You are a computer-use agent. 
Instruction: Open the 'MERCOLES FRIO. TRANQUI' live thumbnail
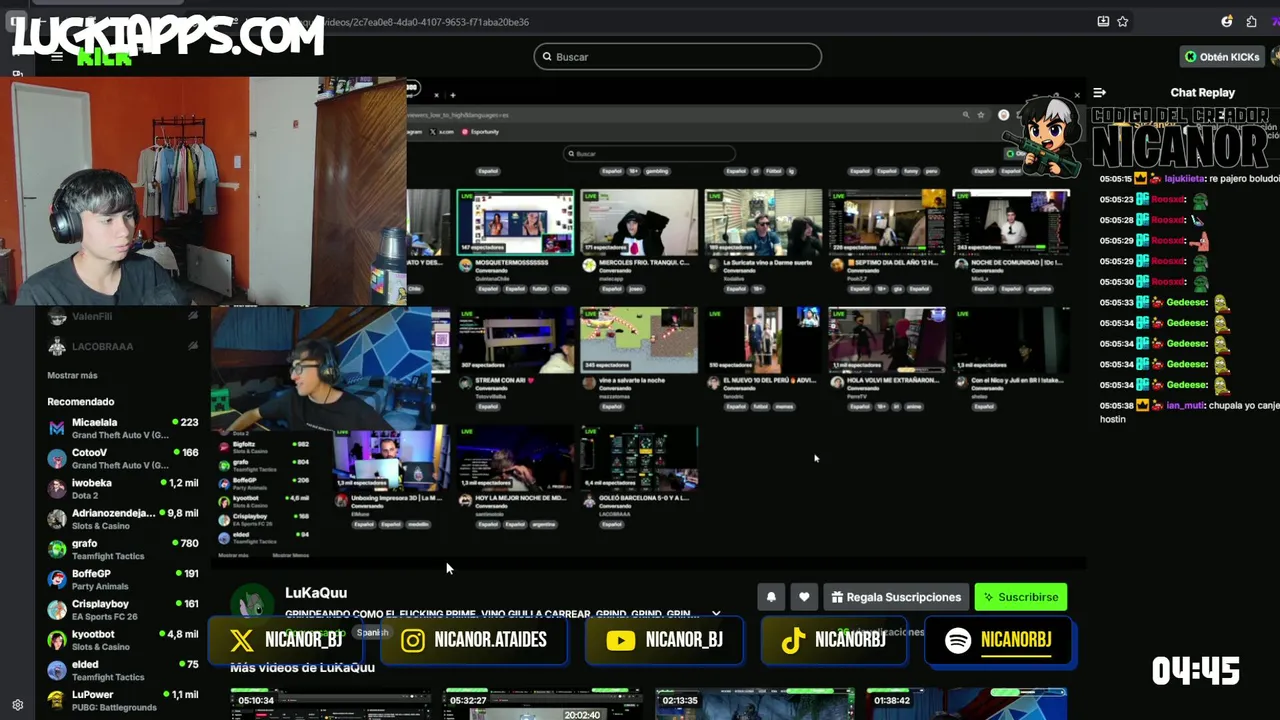click(639, 222)
